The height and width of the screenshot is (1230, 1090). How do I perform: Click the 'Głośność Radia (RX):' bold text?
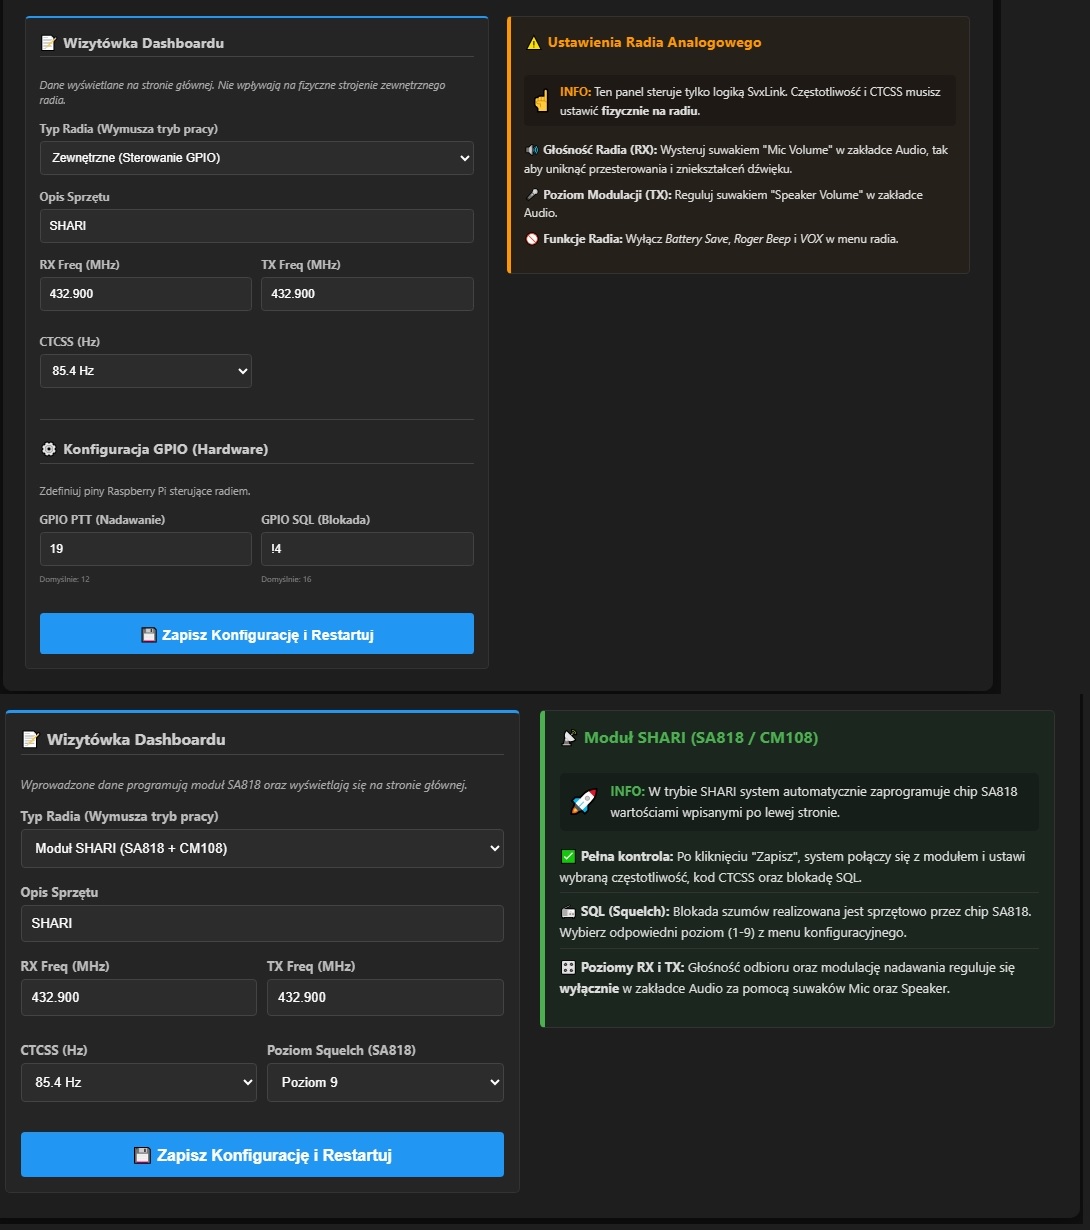[x=600, y=150]
